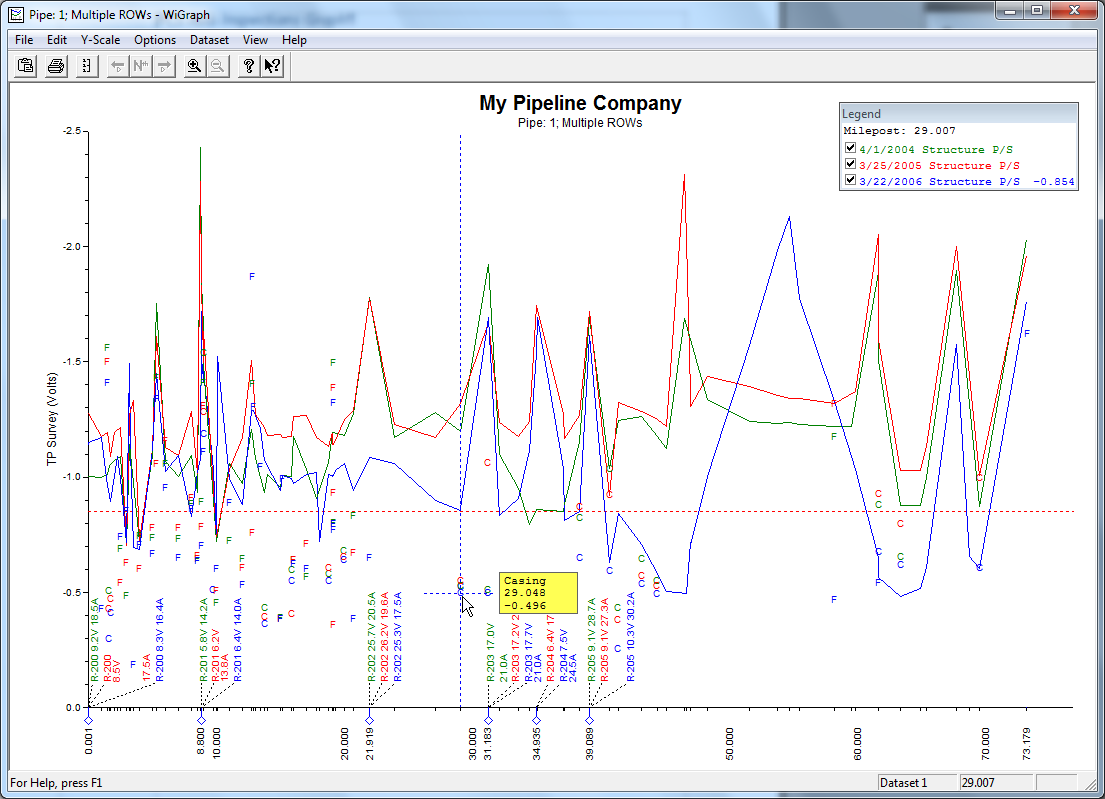
Task: Click the 70.000 milepost axis label
Action: tap(985, 743)
